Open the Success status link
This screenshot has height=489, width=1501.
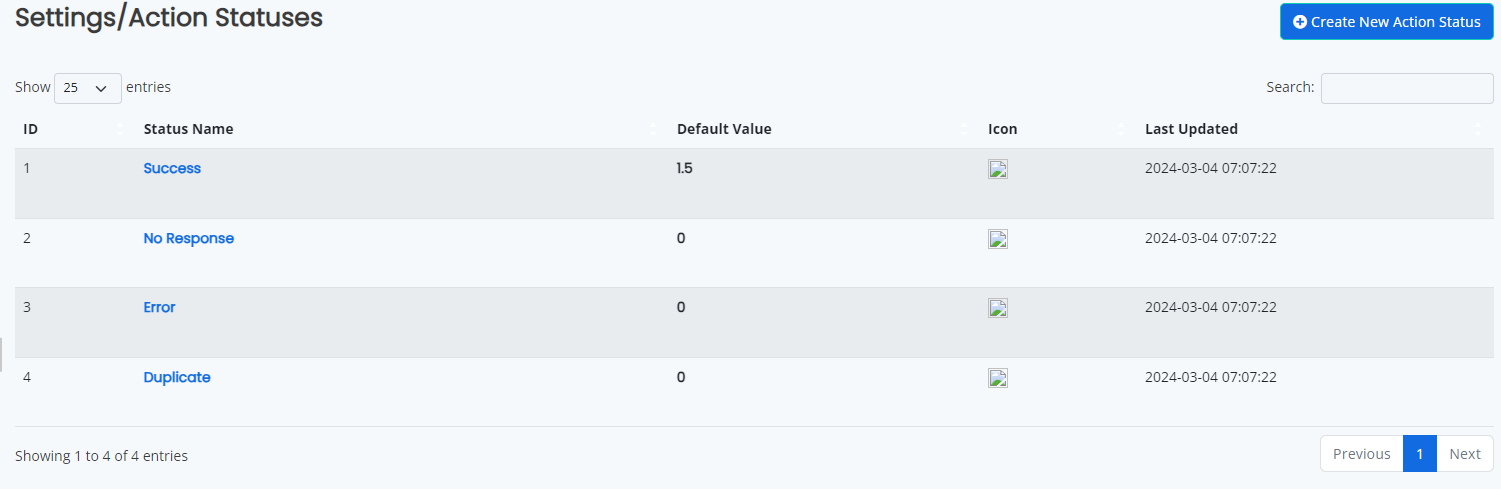(x=172, y=168)
